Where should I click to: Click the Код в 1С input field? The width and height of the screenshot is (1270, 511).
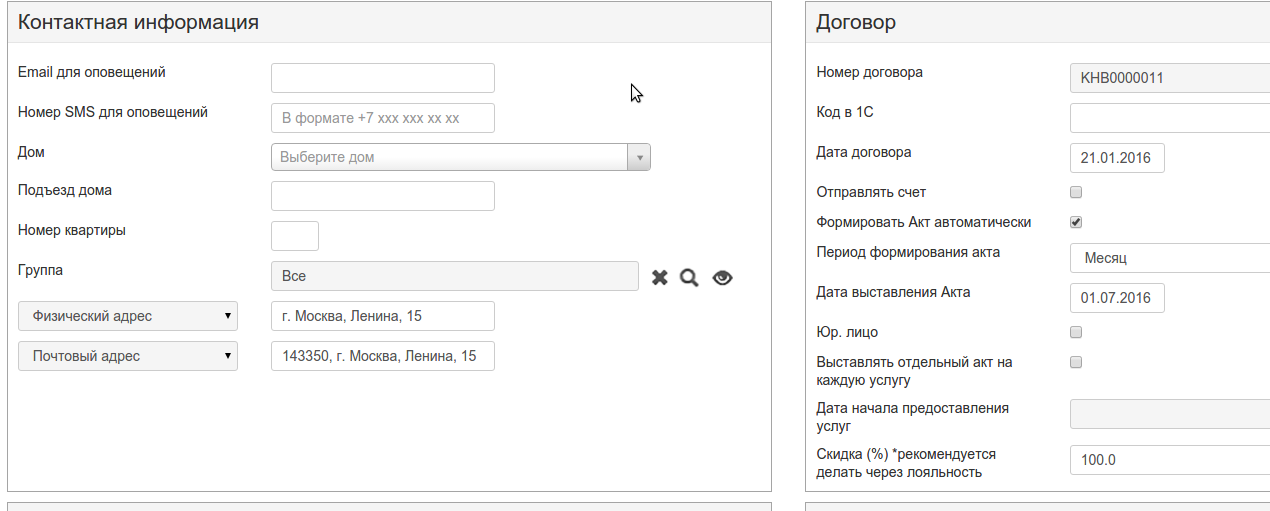point(1168,118)
